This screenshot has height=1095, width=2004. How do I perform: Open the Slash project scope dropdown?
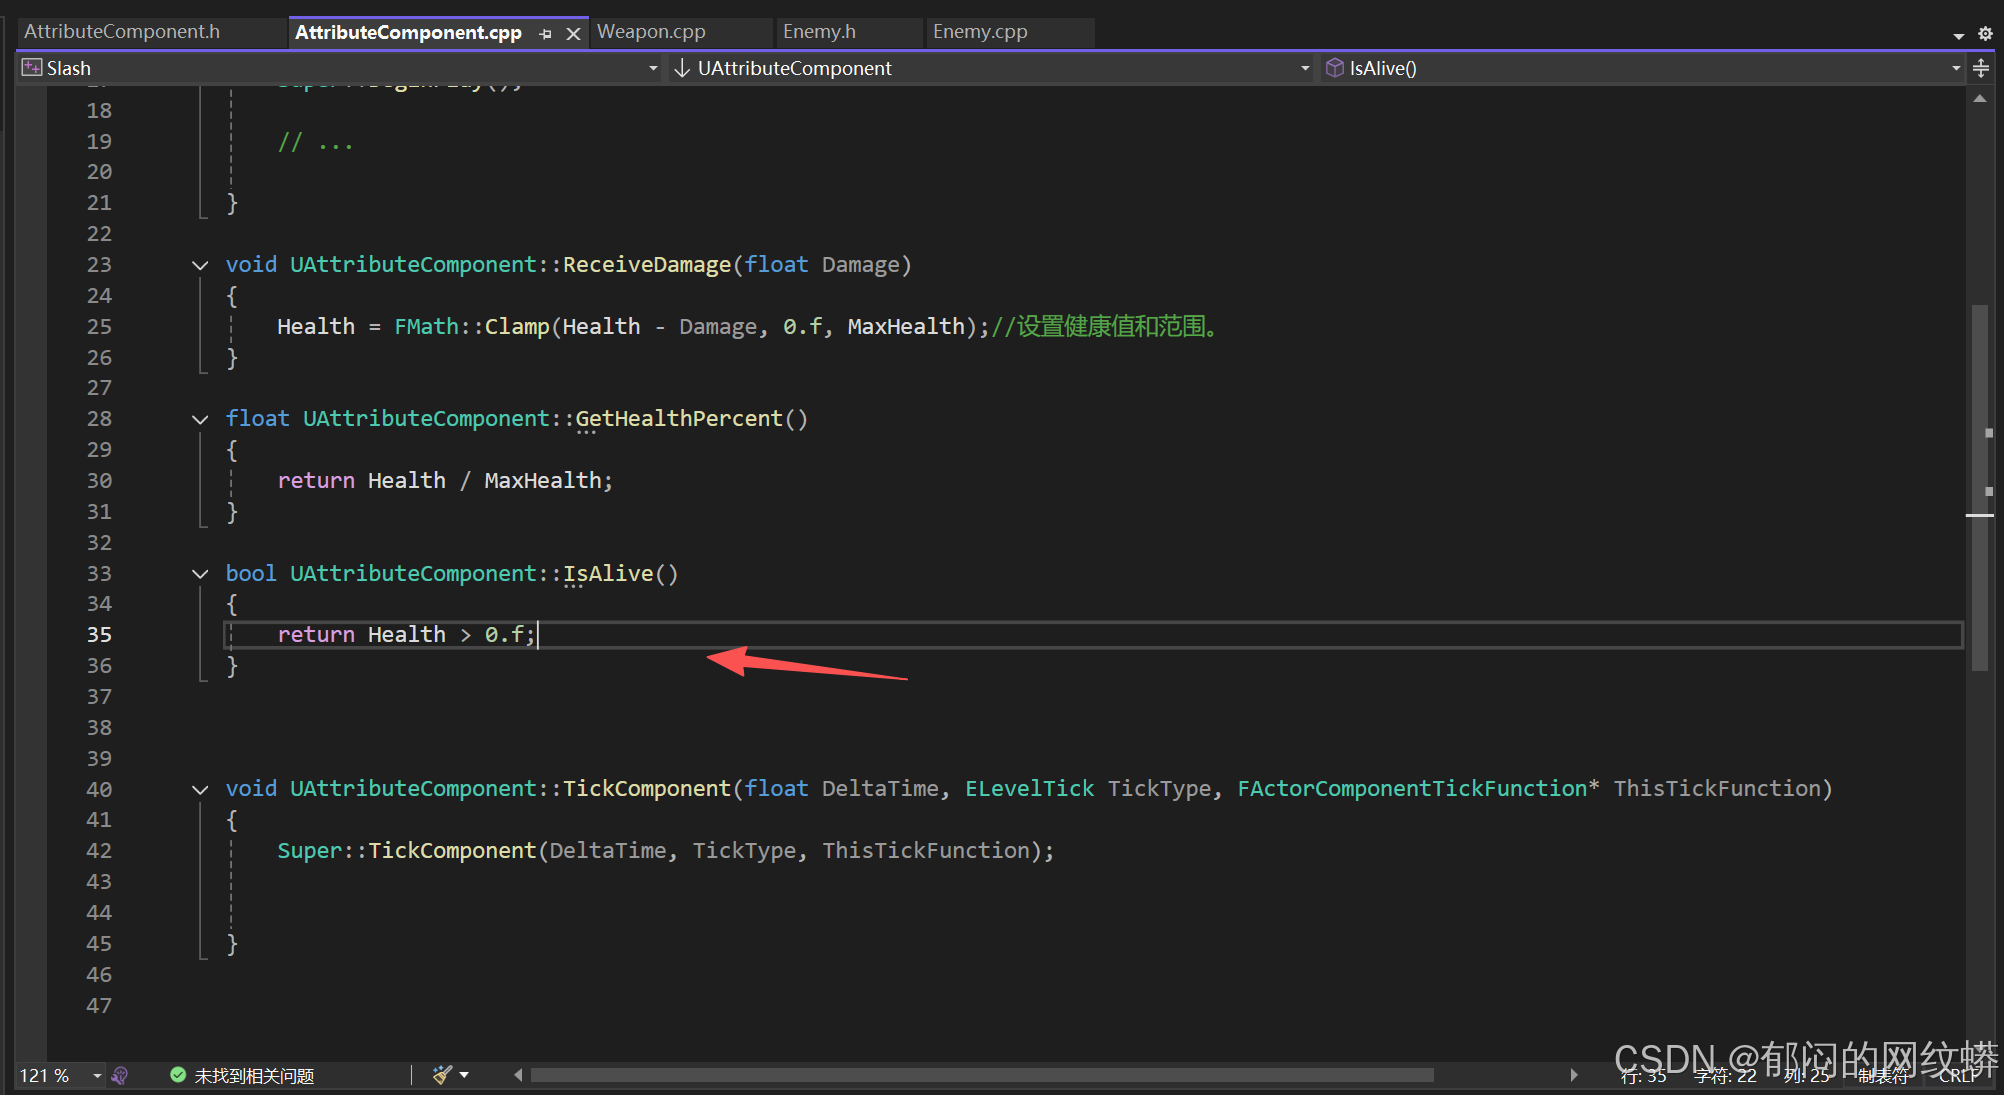point(653,68)
